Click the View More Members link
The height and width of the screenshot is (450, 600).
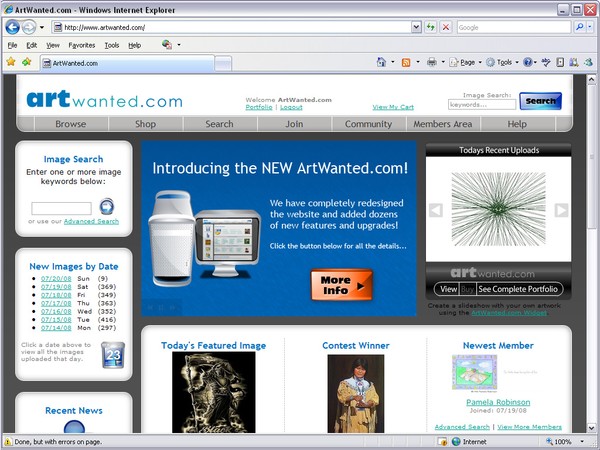530,427
